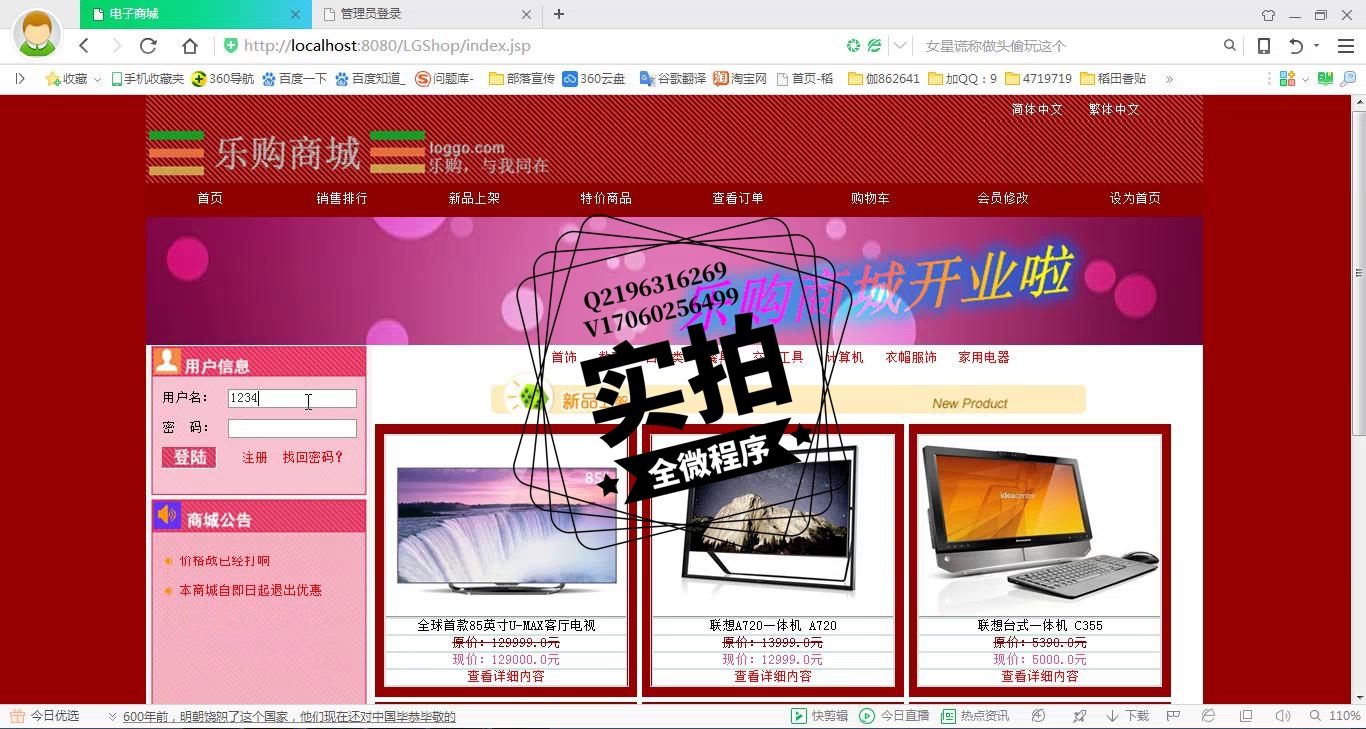Open 销售排行 in the navigation bar
The image size is (1366, 729).
(x=342, y=198)
